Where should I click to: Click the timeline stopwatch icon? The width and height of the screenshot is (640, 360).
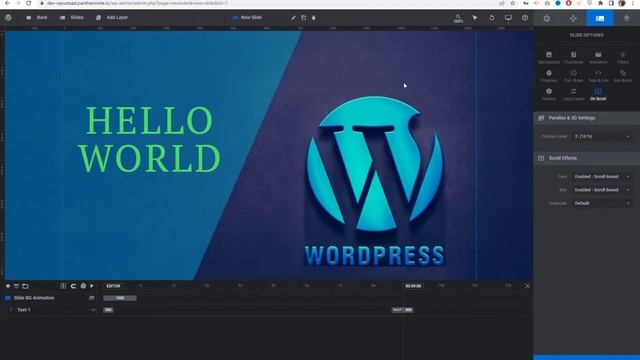pos(83,286)
